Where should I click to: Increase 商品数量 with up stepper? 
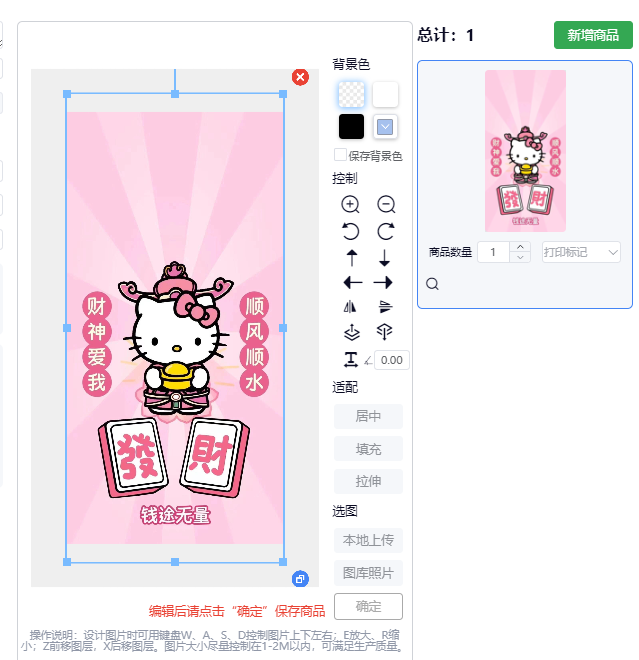point(520,247)
